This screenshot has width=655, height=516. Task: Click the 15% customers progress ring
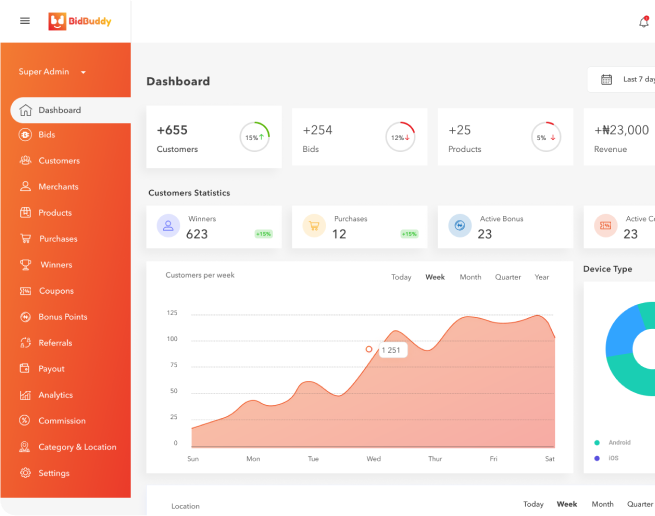pos(254,137)
